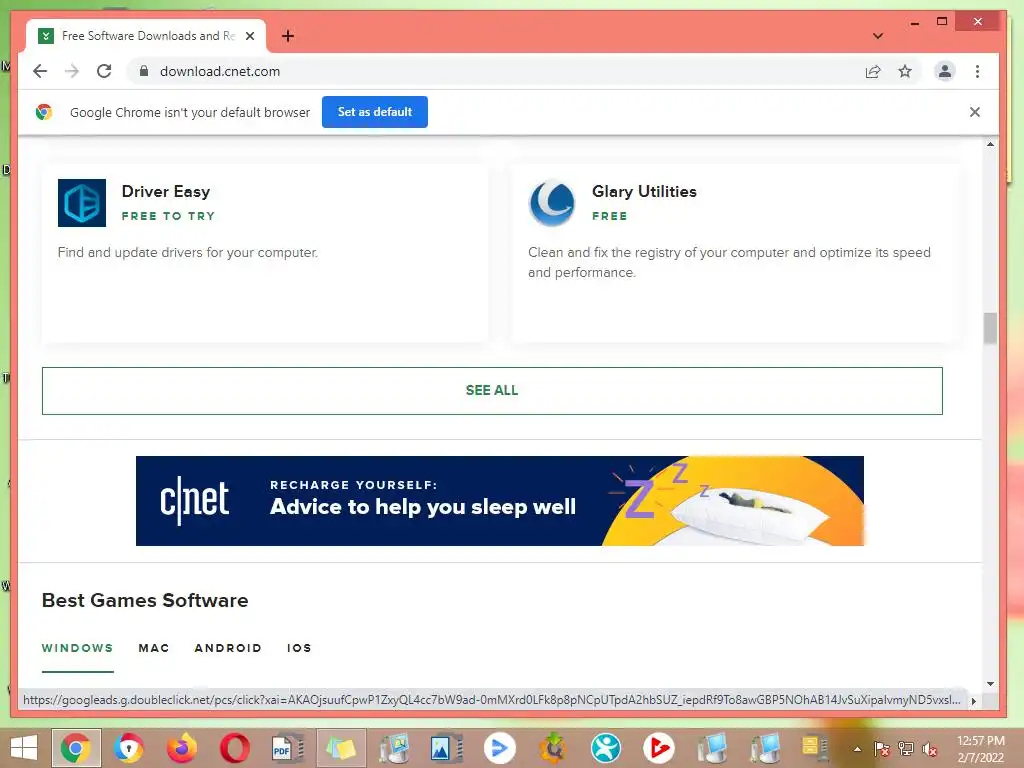Screen dimensions: 1024x768
Task: Show hidden system tray icons
Action: [x=857, y=749]
